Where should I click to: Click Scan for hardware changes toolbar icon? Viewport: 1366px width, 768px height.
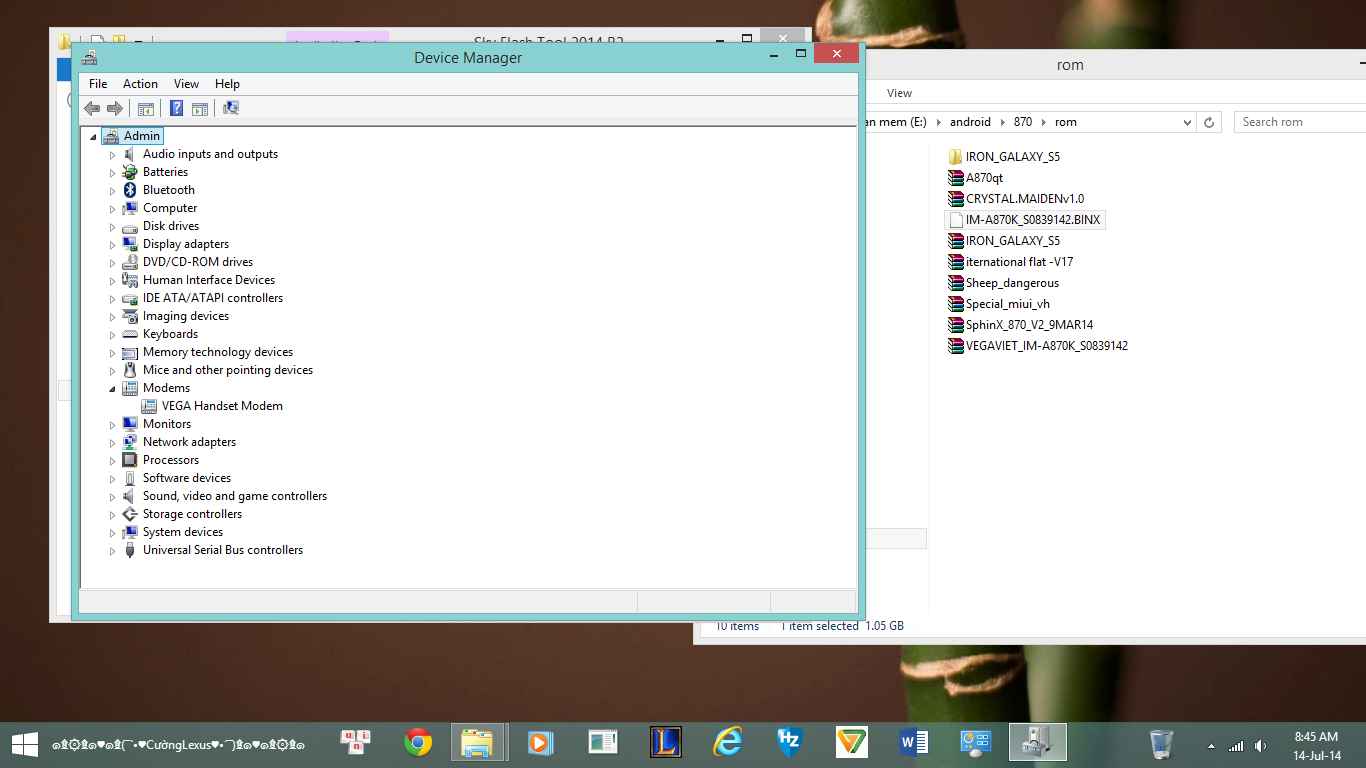click(231, 108)
